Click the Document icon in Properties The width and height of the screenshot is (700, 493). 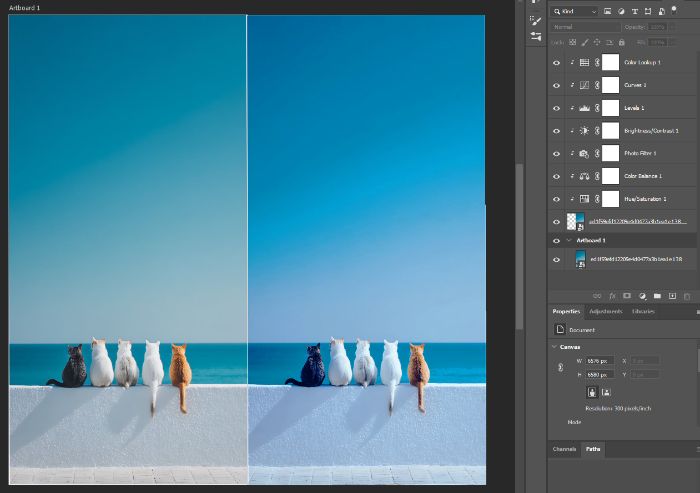coord(559,330)
